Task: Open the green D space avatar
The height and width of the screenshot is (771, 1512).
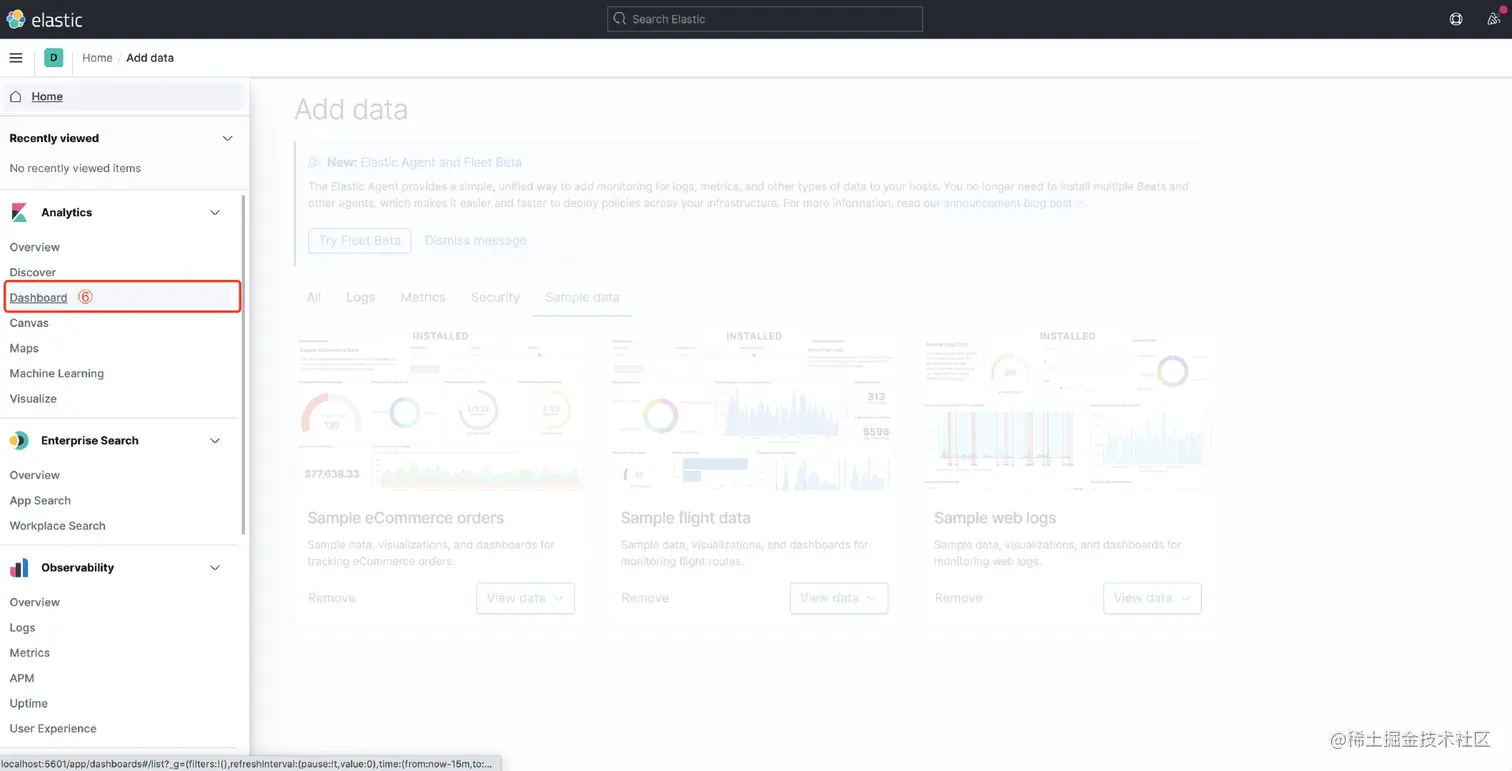Action: pyautogui.click(x=54, y=58)
